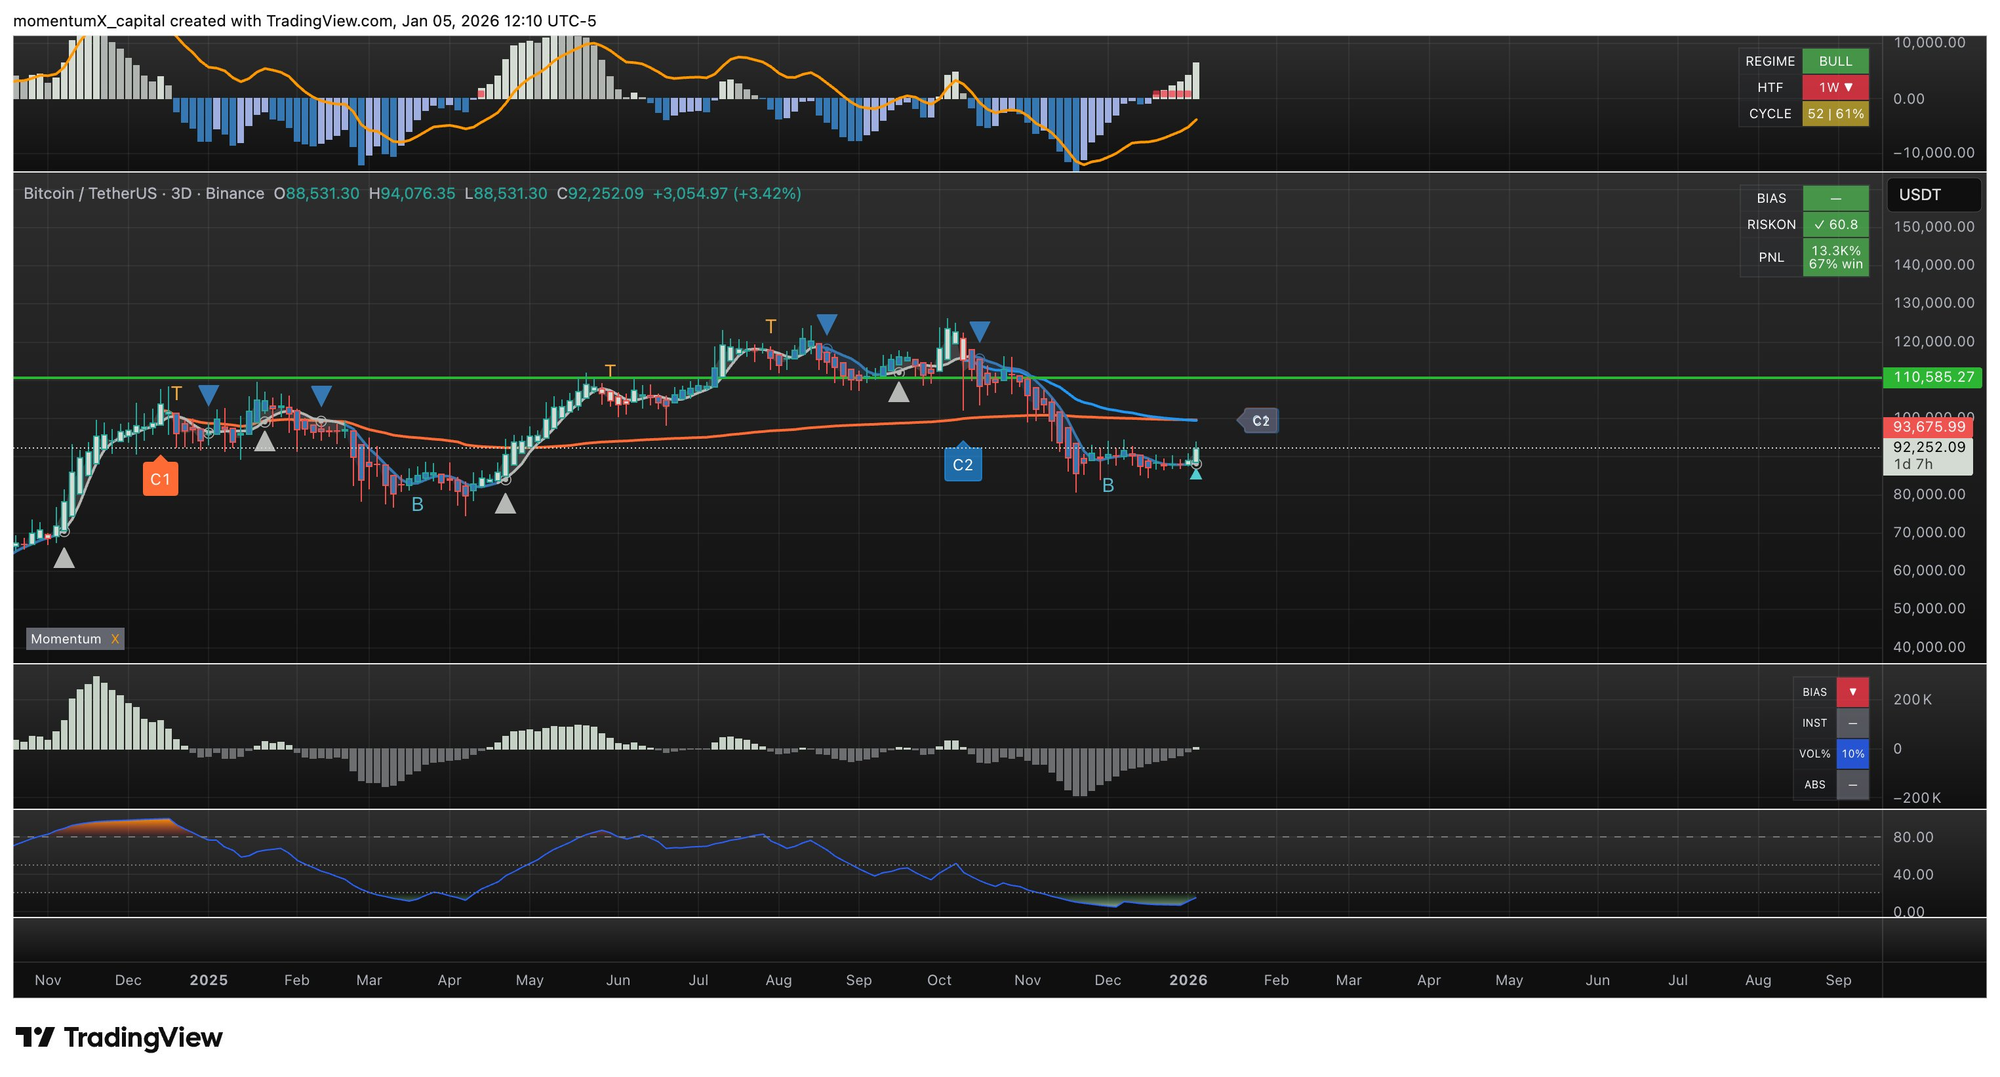Click the orange T label above August candles

pos(770,327)
